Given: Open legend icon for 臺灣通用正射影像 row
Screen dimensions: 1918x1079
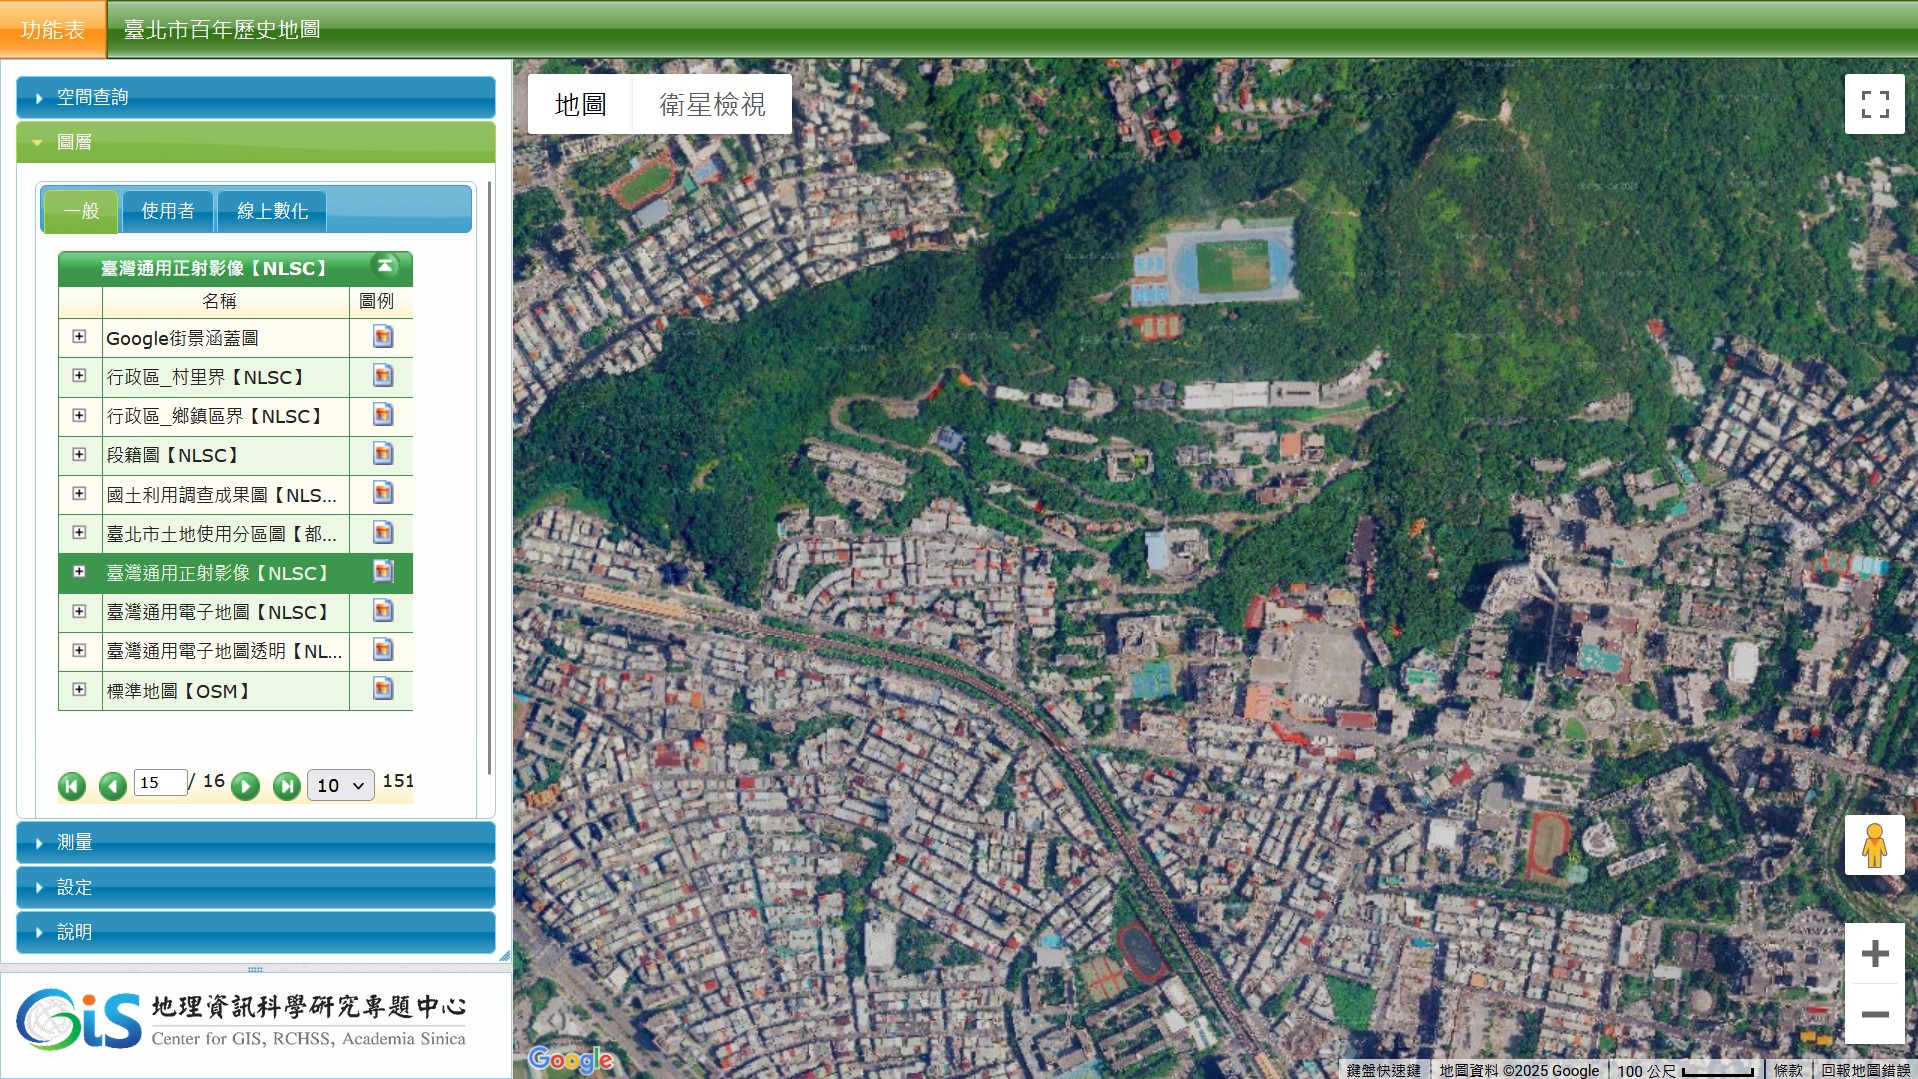Looking at the screenshot, I should tap(382, 572).
